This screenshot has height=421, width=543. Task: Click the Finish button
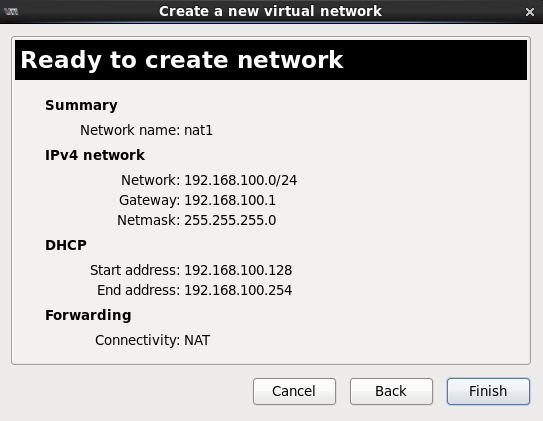tap(488, 391)
